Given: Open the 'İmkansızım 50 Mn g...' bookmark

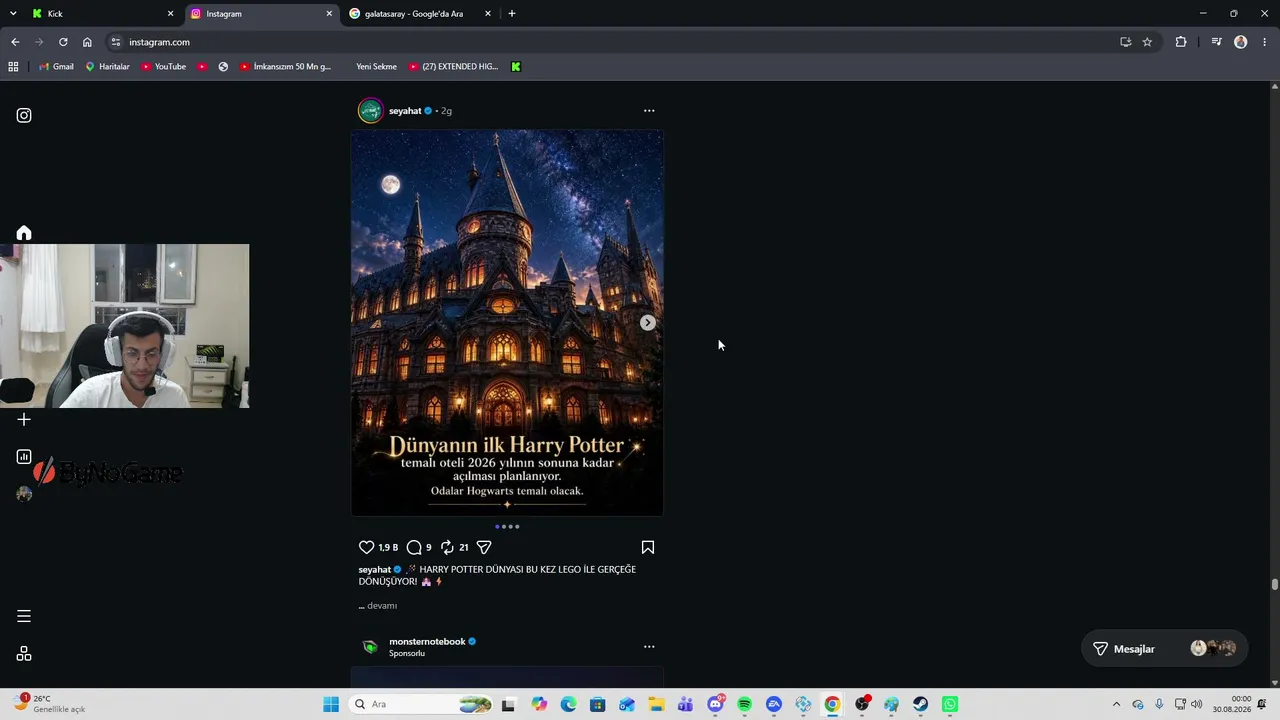Looking at the screenshot, I should click(x=285, y=67).
